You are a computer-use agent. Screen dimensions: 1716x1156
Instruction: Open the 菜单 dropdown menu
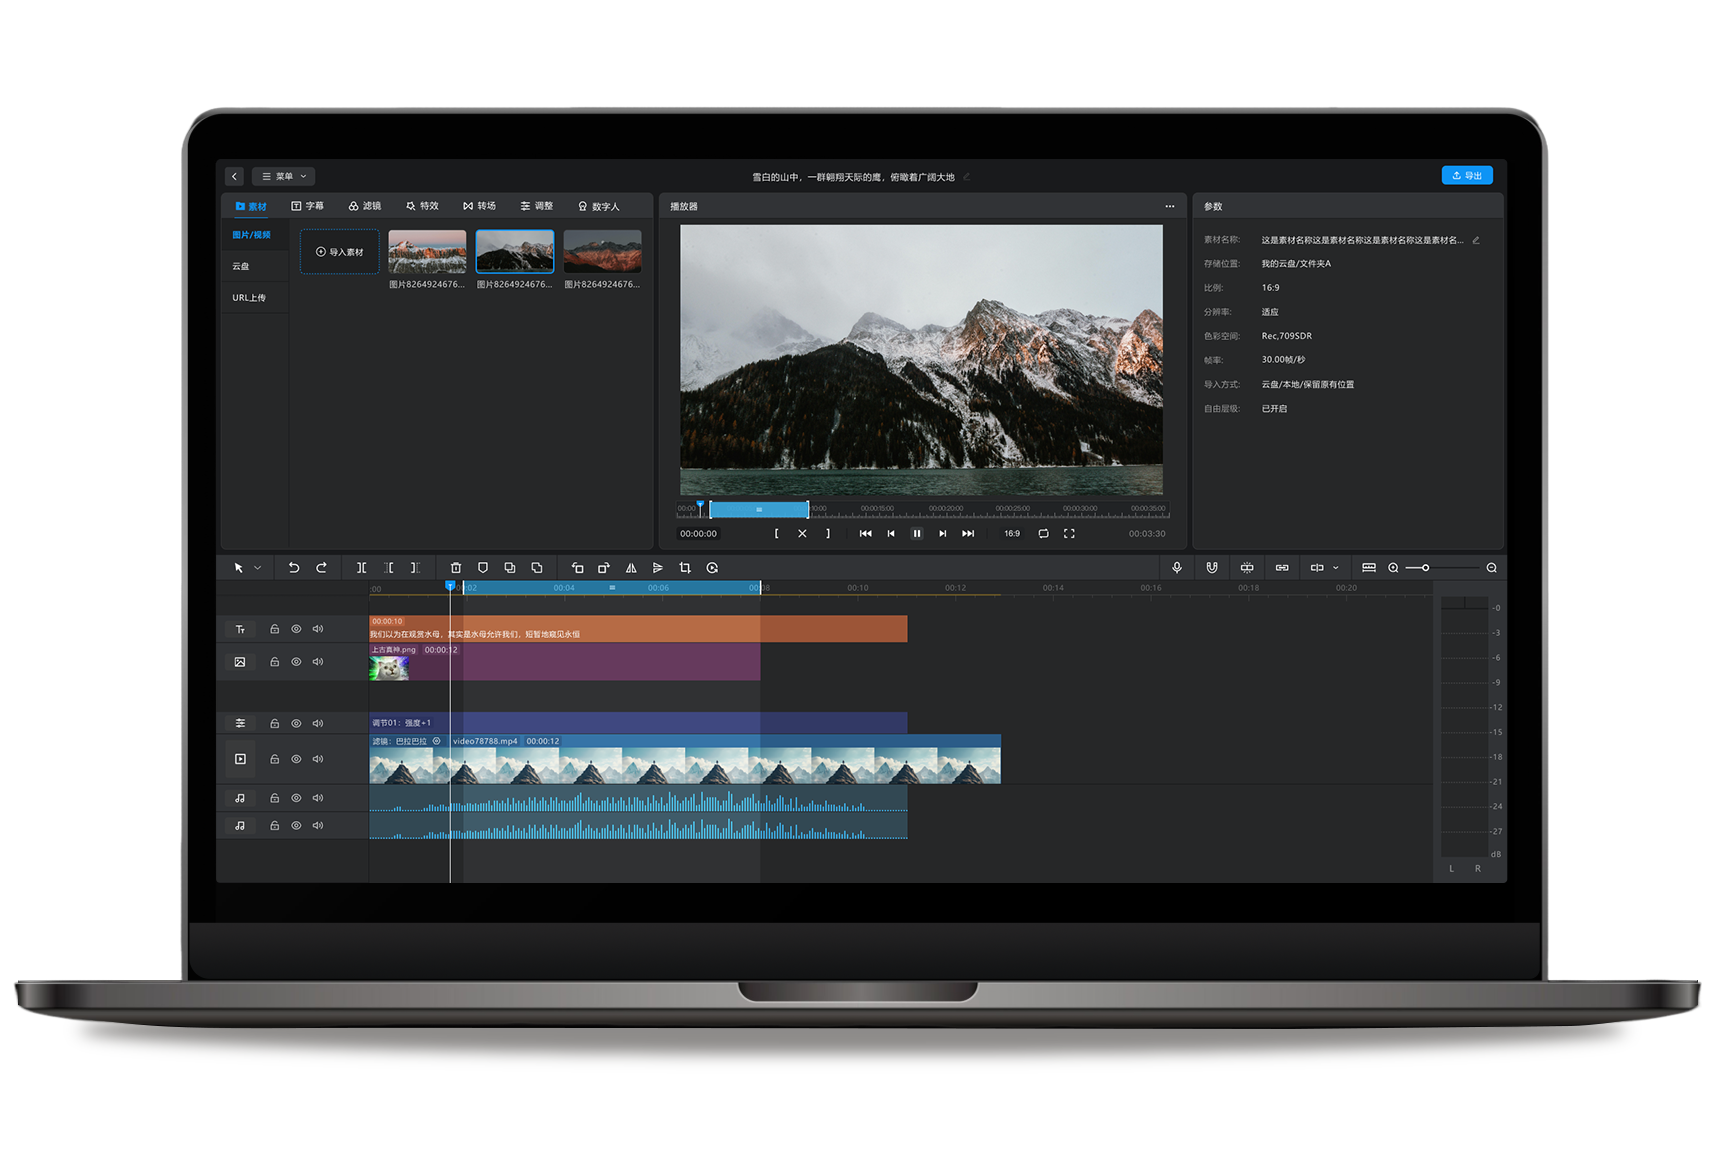pyautogui.click(x=284, y=176)
